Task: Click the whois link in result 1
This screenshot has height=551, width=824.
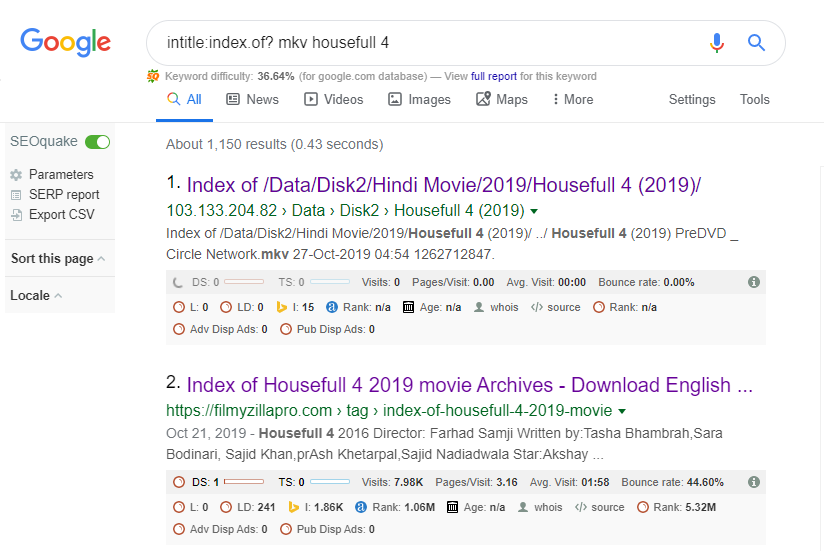Action: coord(504,307)
